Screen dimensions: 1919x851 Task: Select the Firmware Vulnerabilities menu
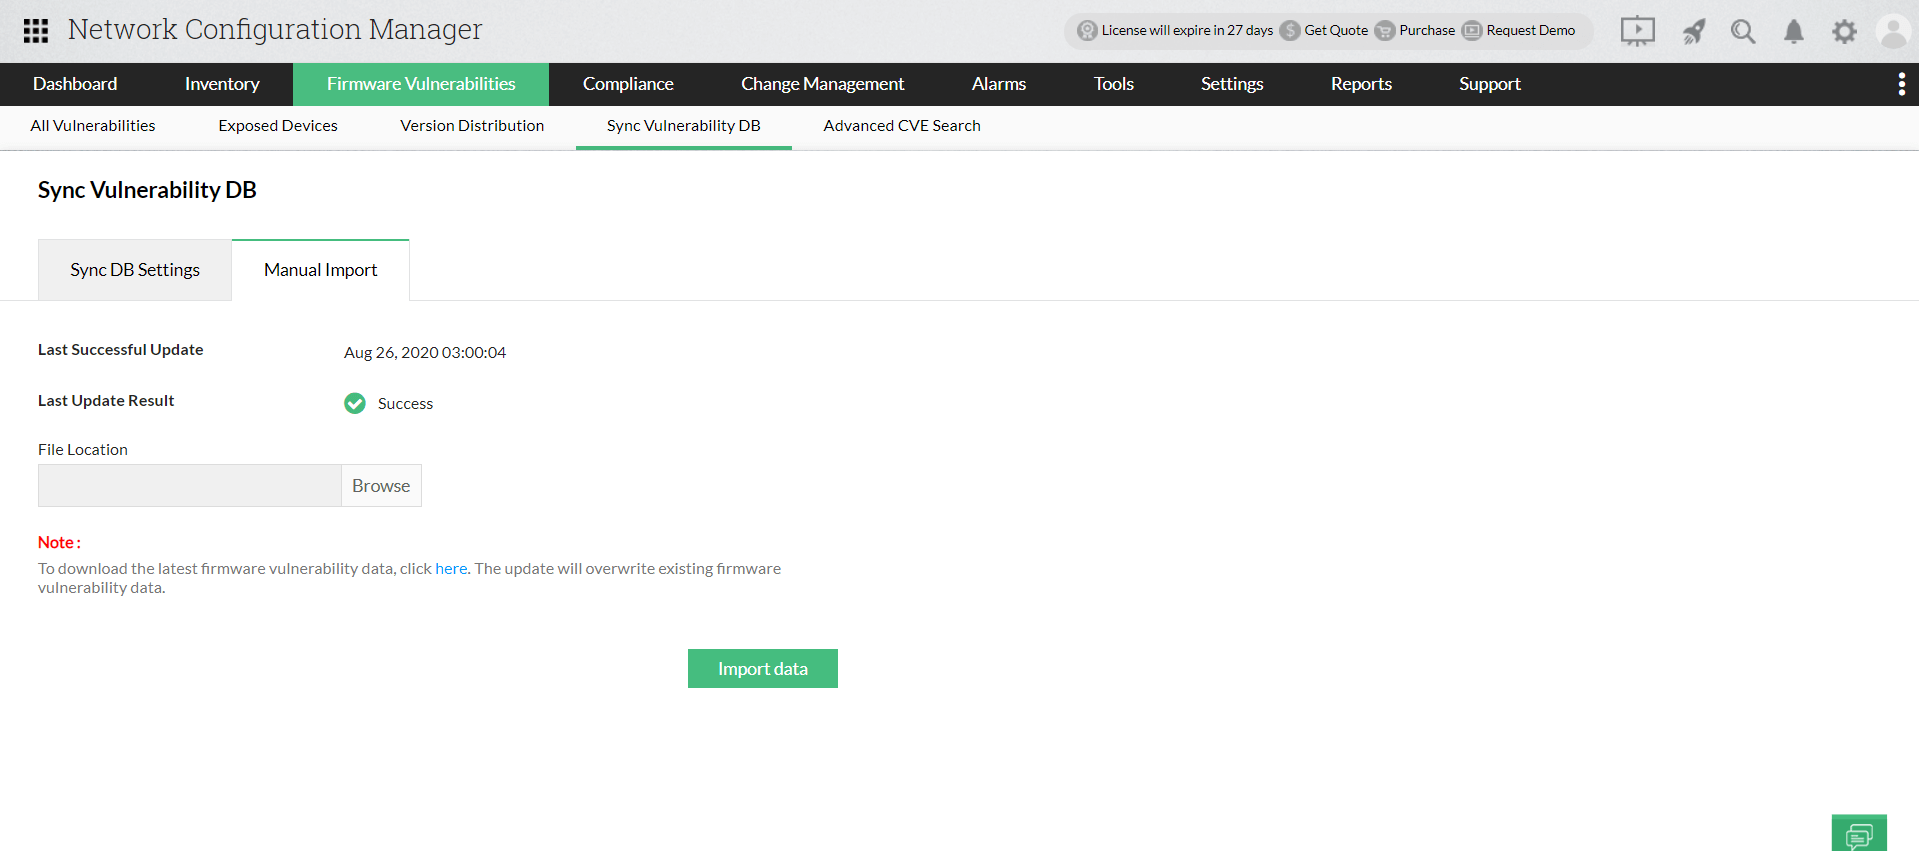click(x=421, y=84)
